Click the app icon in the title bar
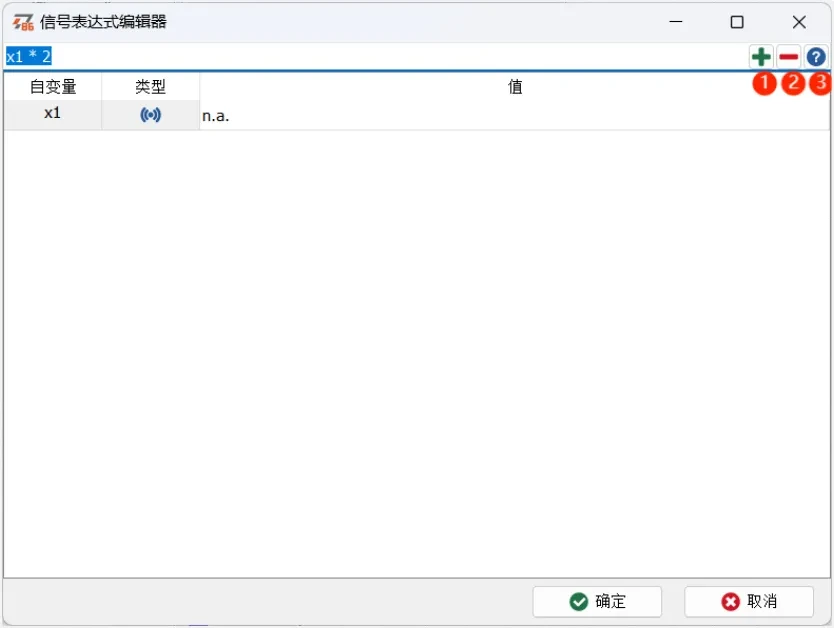 22,22
